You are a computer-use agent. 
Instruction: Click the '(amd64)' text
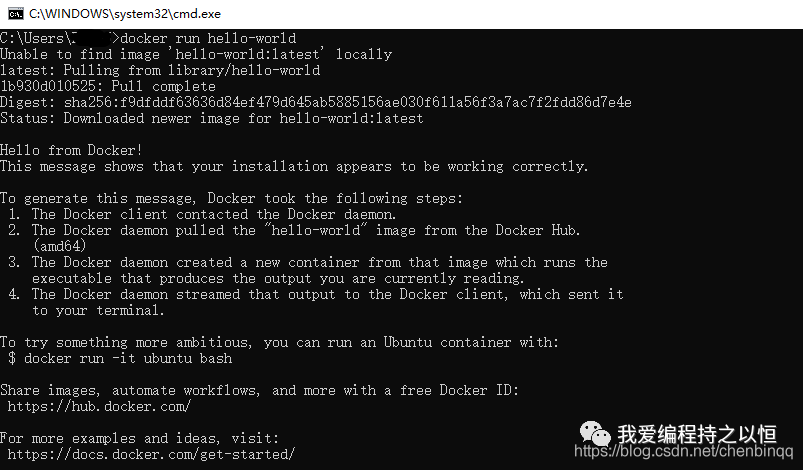(x=59, y=246)
